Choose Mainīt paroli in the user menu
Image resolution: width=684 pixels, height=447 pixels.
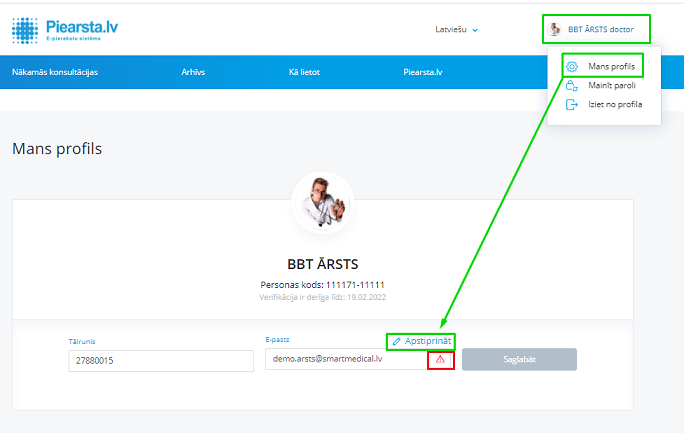(x=613, y=86)
